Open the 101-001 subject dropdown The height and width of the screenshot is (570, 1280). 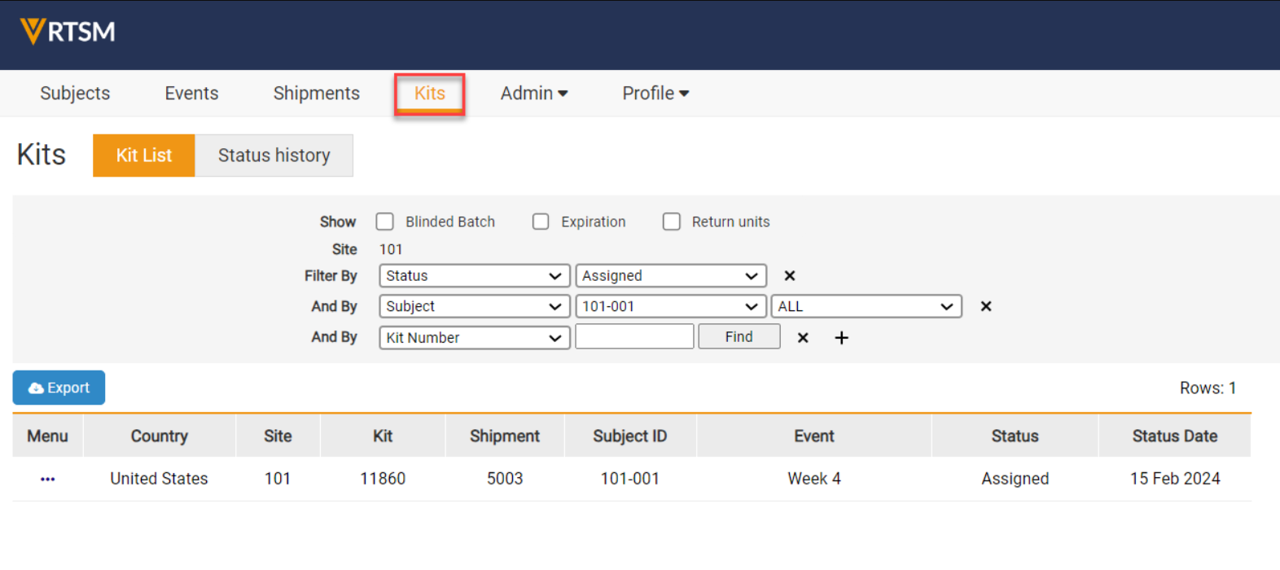click(670, 307)
